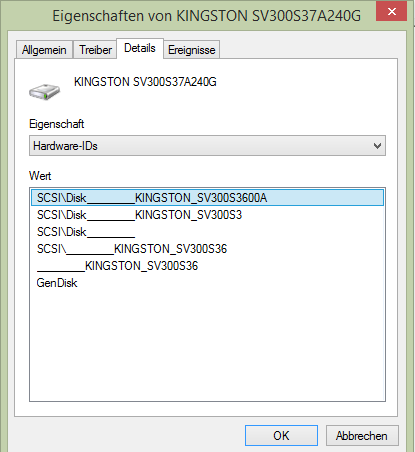Click the Eigenschaft label
Screen dimensions: 415x452
click(x=57, y=124)
